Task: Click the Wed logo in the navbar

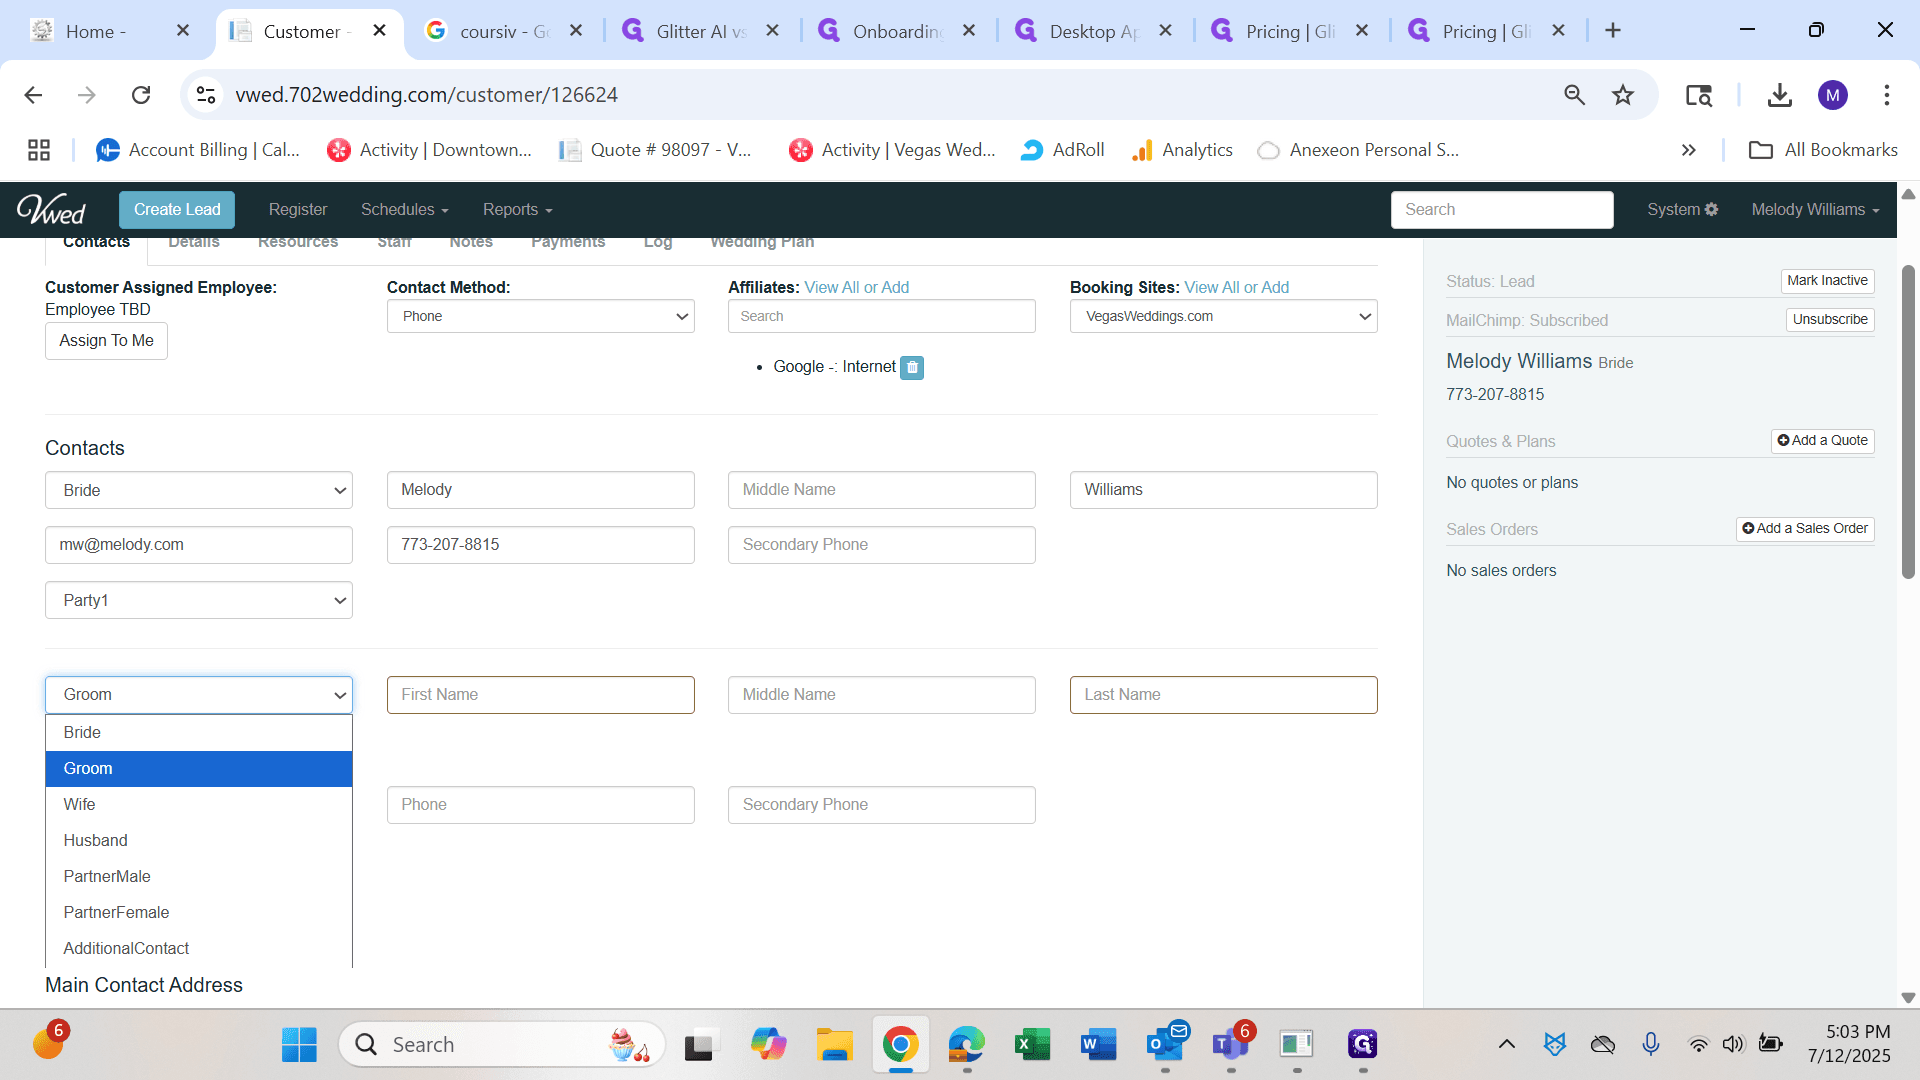Action: pos(51,209)
